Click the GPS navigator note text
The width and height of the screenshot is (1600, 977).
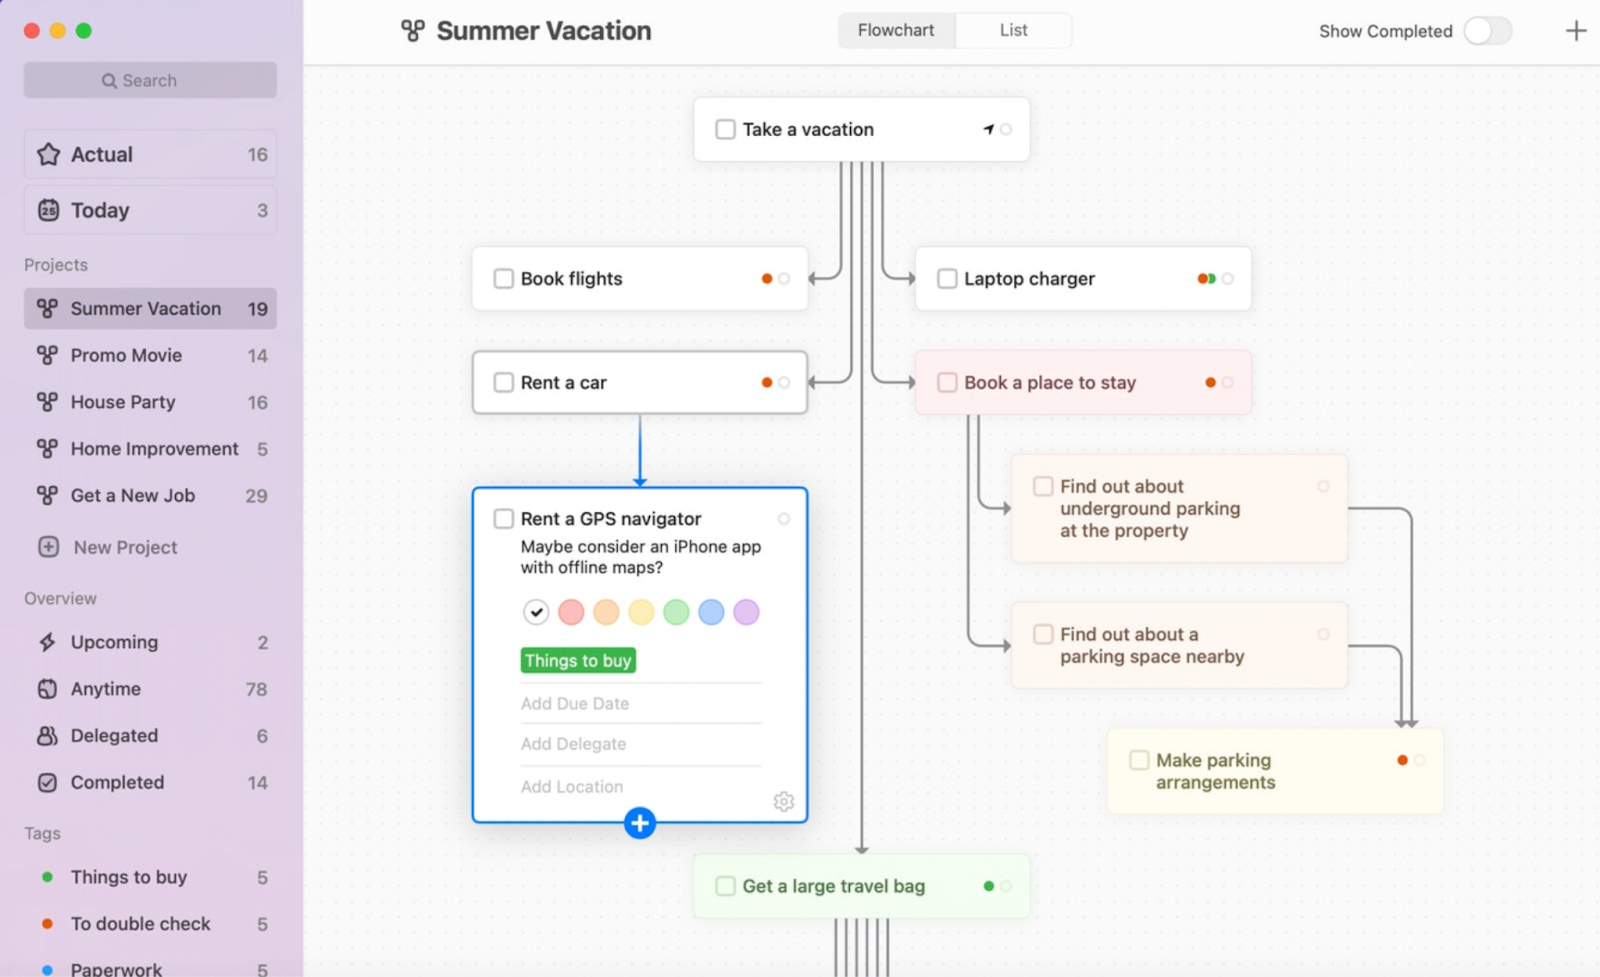(x=640, y=557)
